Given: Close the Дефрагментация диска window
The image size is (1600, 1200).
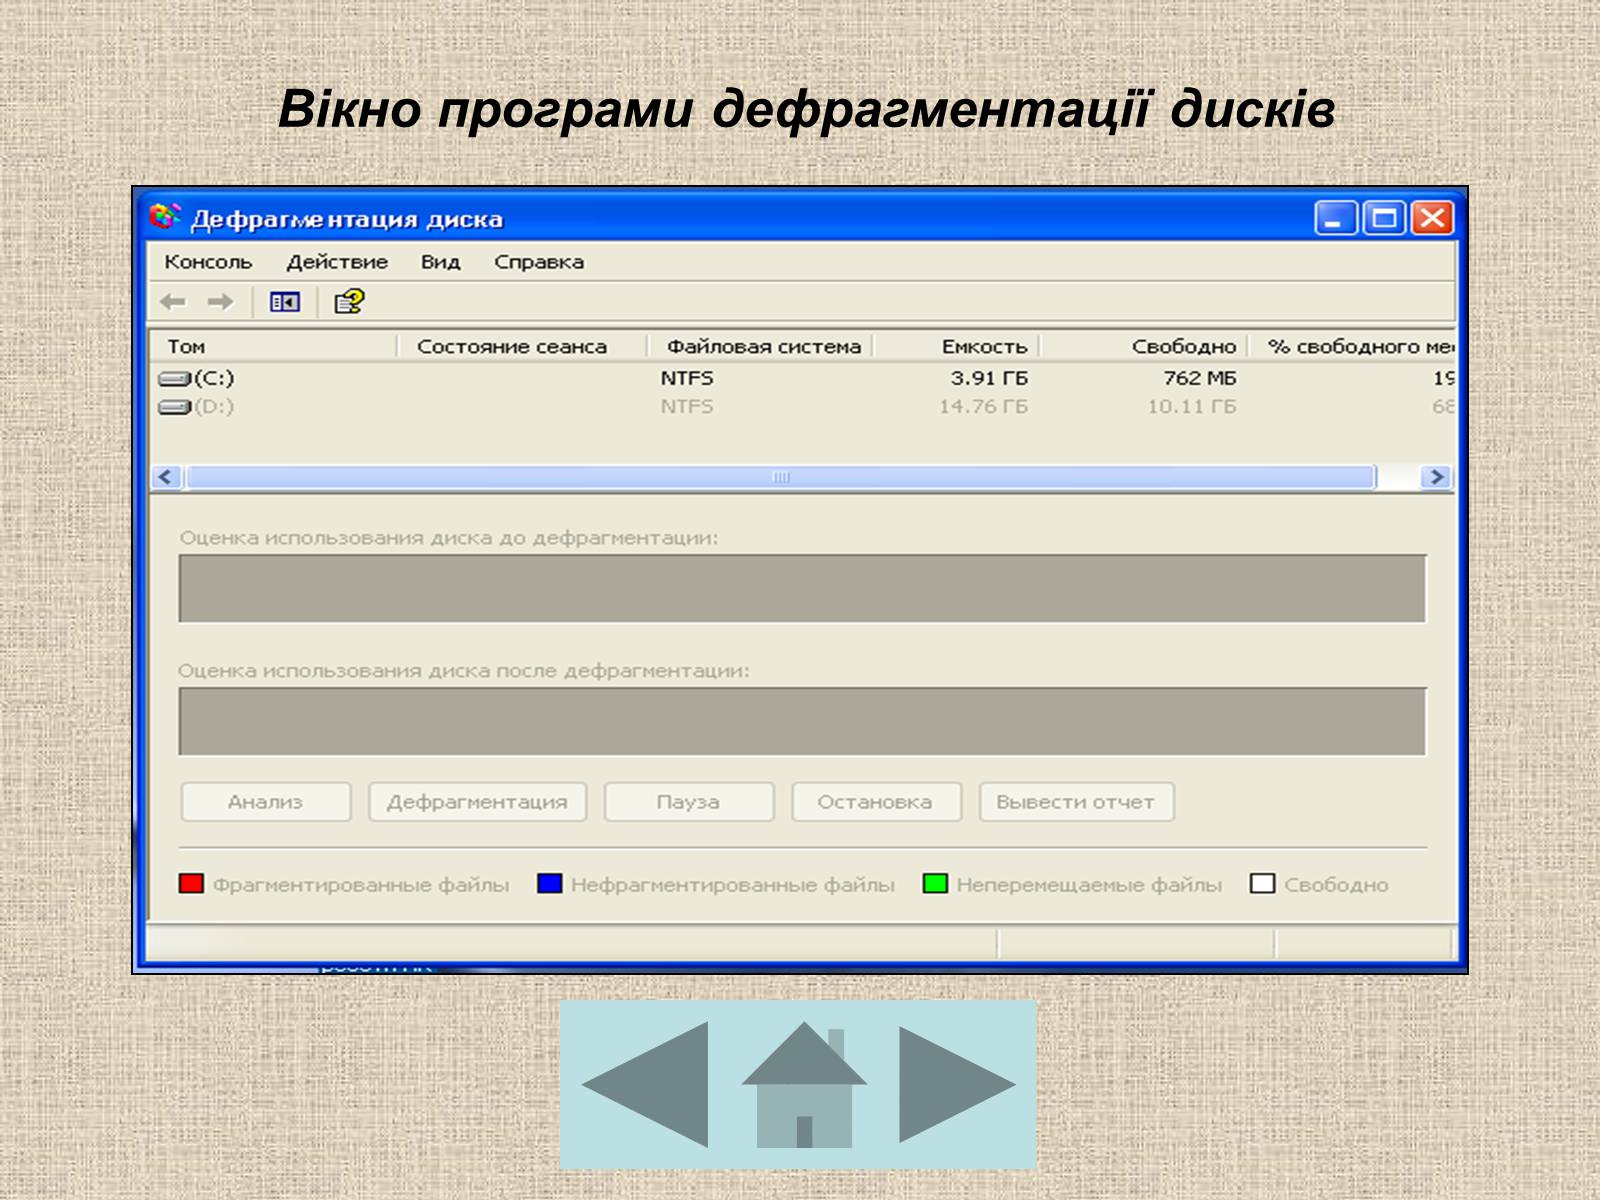Looking at the screenshot, I should [1432, 218].
